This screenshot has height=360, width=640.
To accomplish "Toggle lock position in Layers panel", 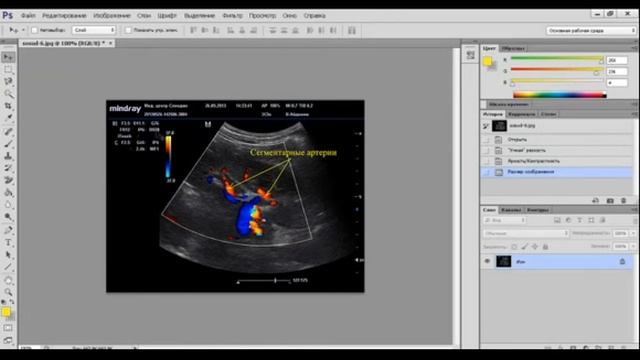I will pyautogui.click(x=535, y=247).
